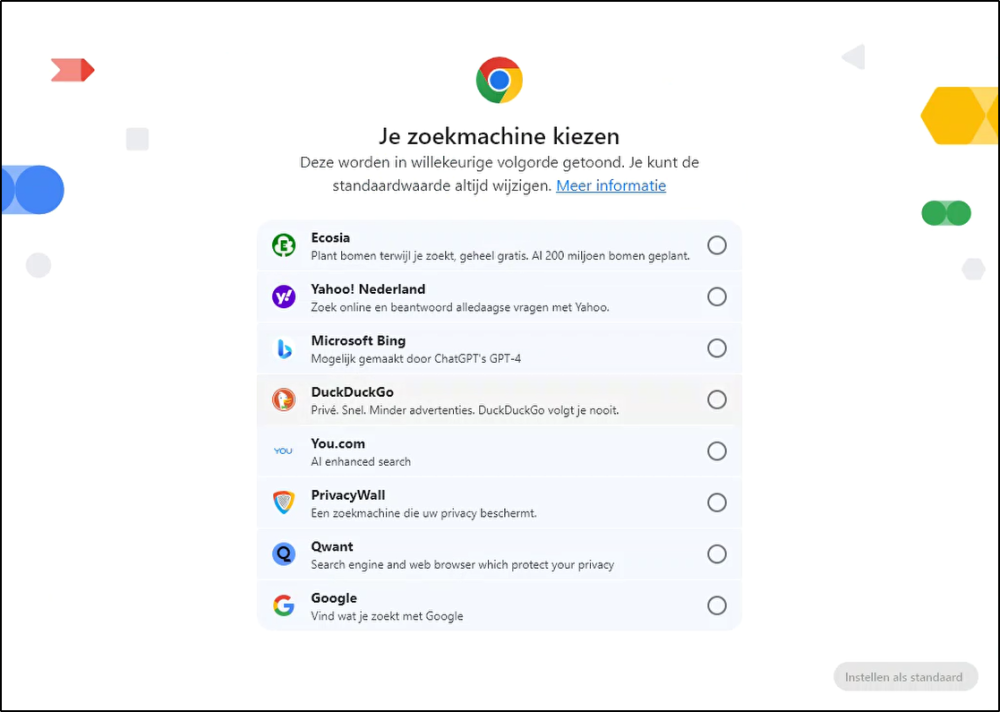Click the DuckDuckGo description text row
This screenshot has width=1000, height=712.
point(464,410)
